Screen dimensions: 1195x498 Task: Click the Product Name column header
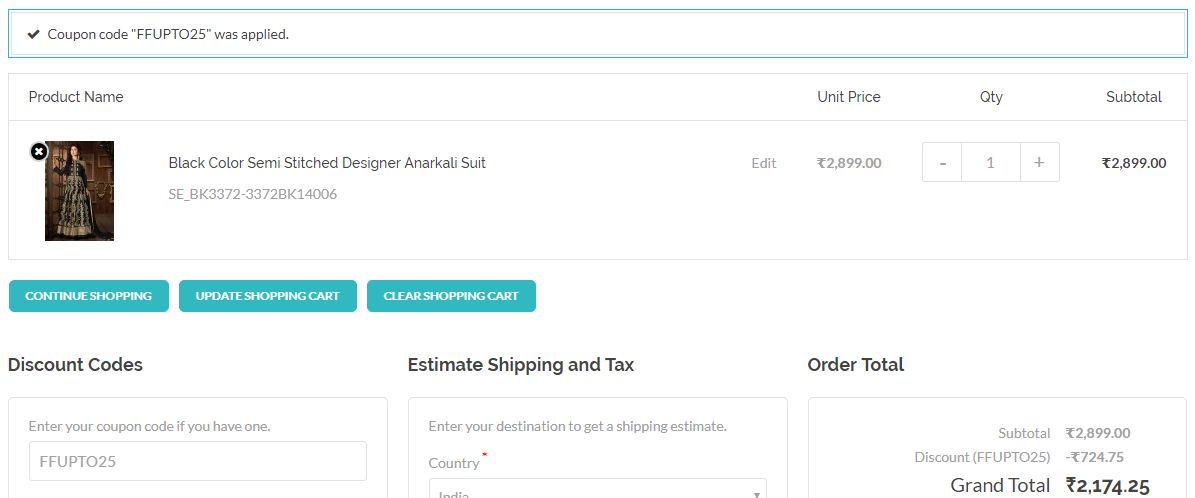tap(76, 97)
